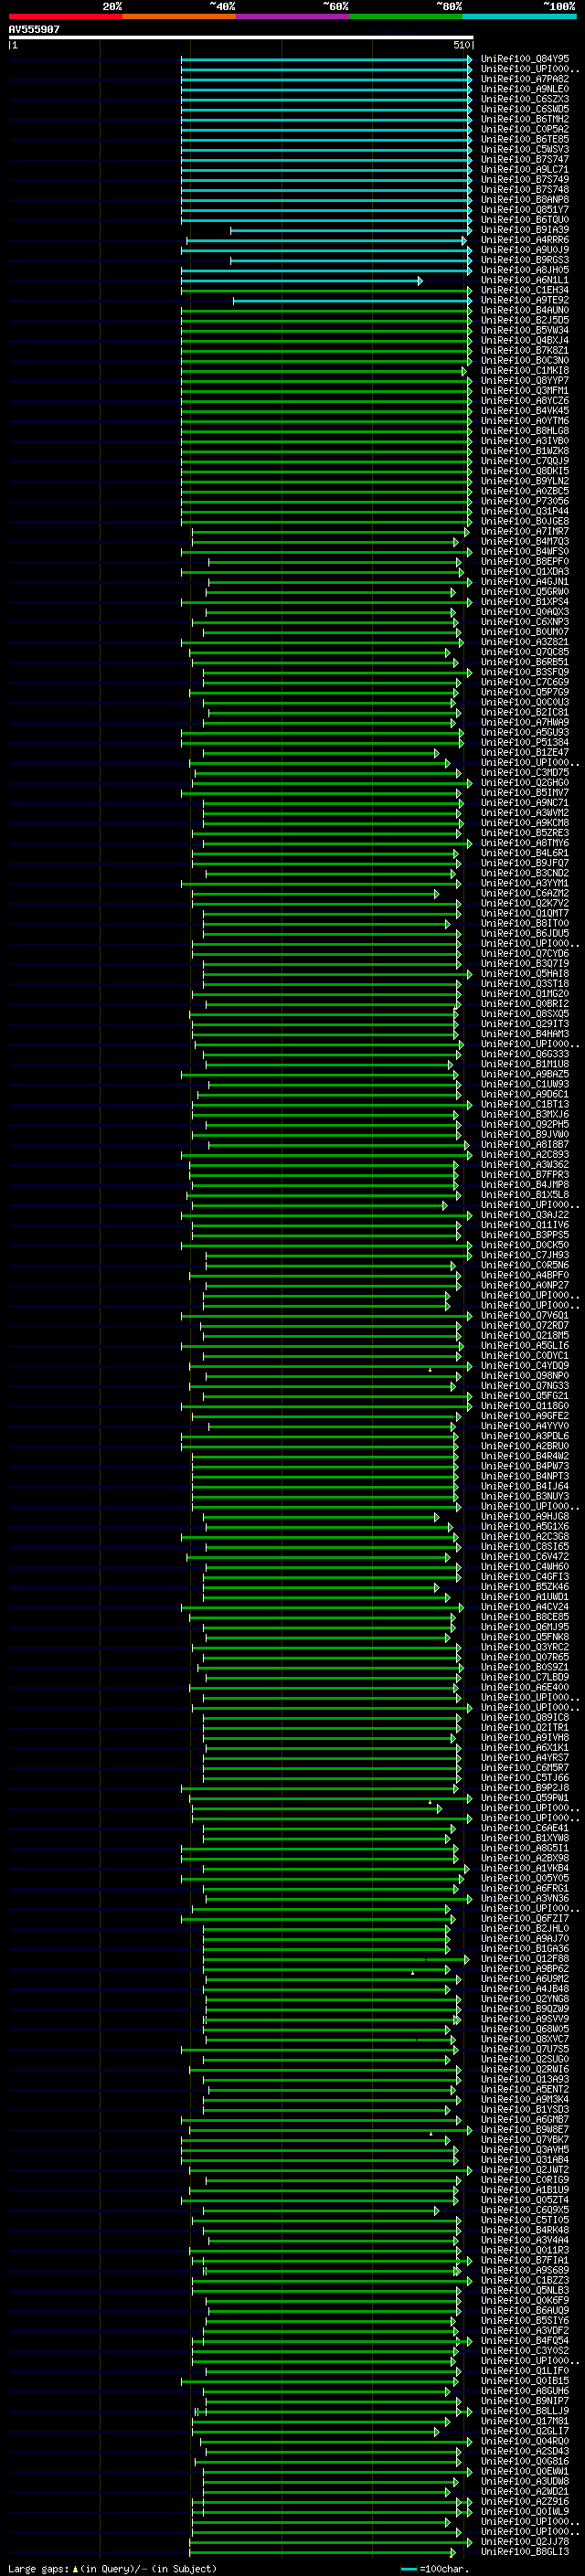
Task: Select hit UniRef100_B3SFQ9
Action: (x=525, y=672)
